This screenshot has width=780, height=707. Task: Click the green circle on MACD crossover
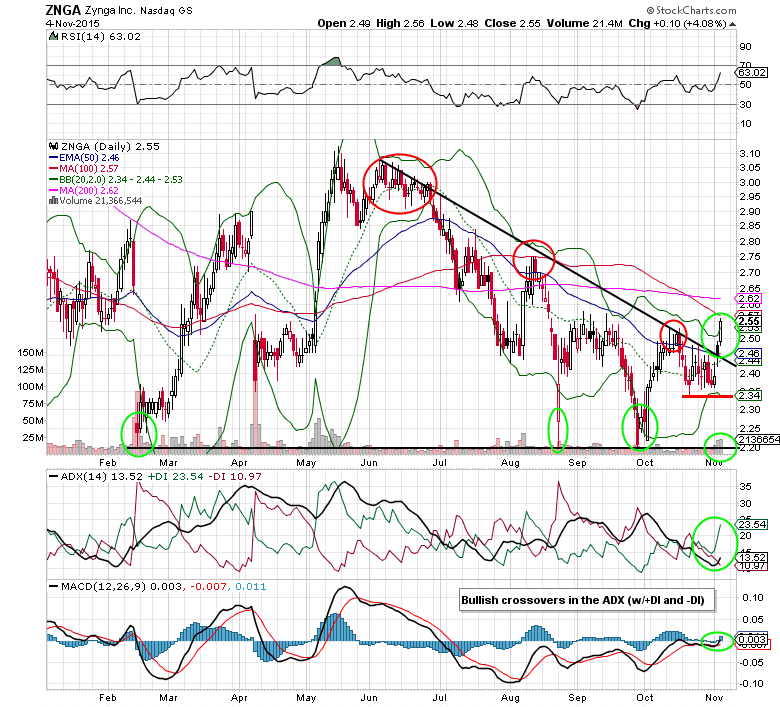717,640
